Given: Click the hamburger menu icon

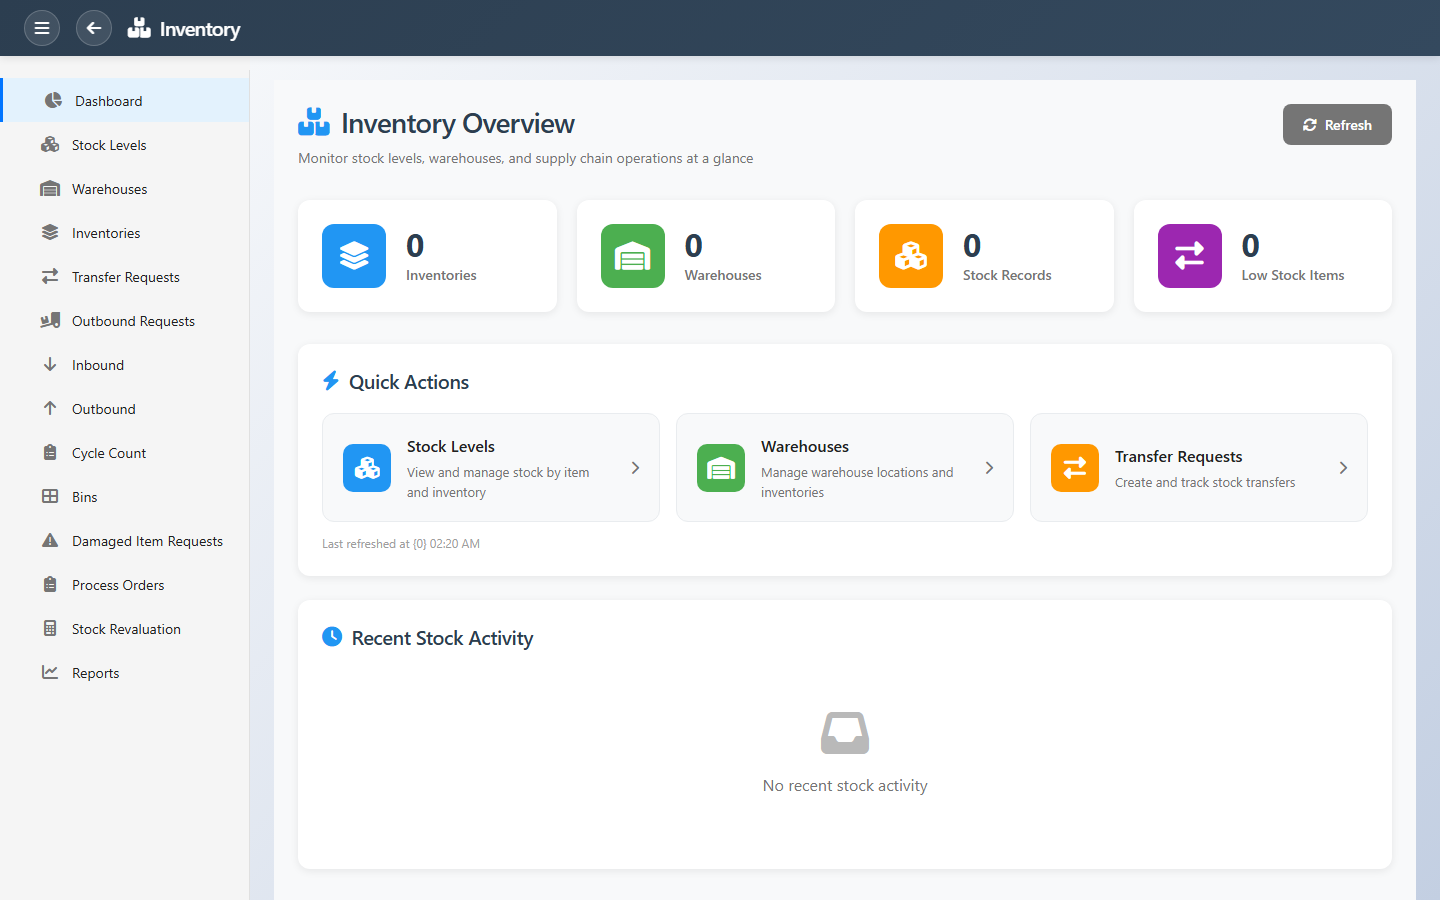Looking at the screenshot, I should click(x=42, y=28).
